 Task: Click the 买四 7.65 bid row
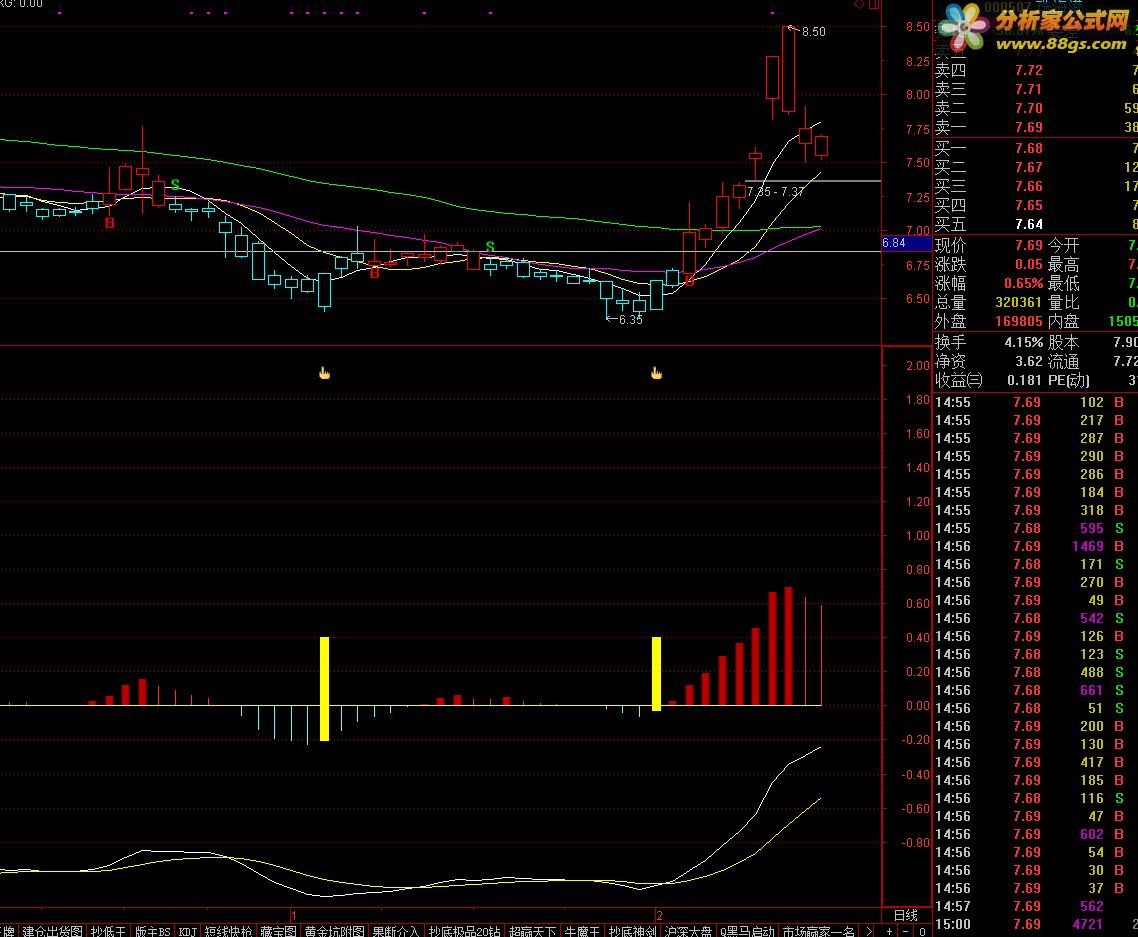[x=1036, y=205]
